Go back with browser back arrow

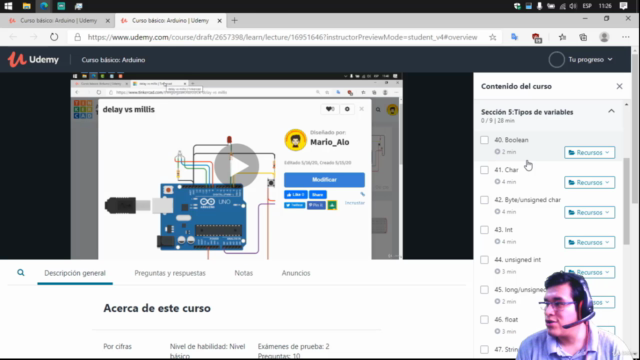pos(13,37)
